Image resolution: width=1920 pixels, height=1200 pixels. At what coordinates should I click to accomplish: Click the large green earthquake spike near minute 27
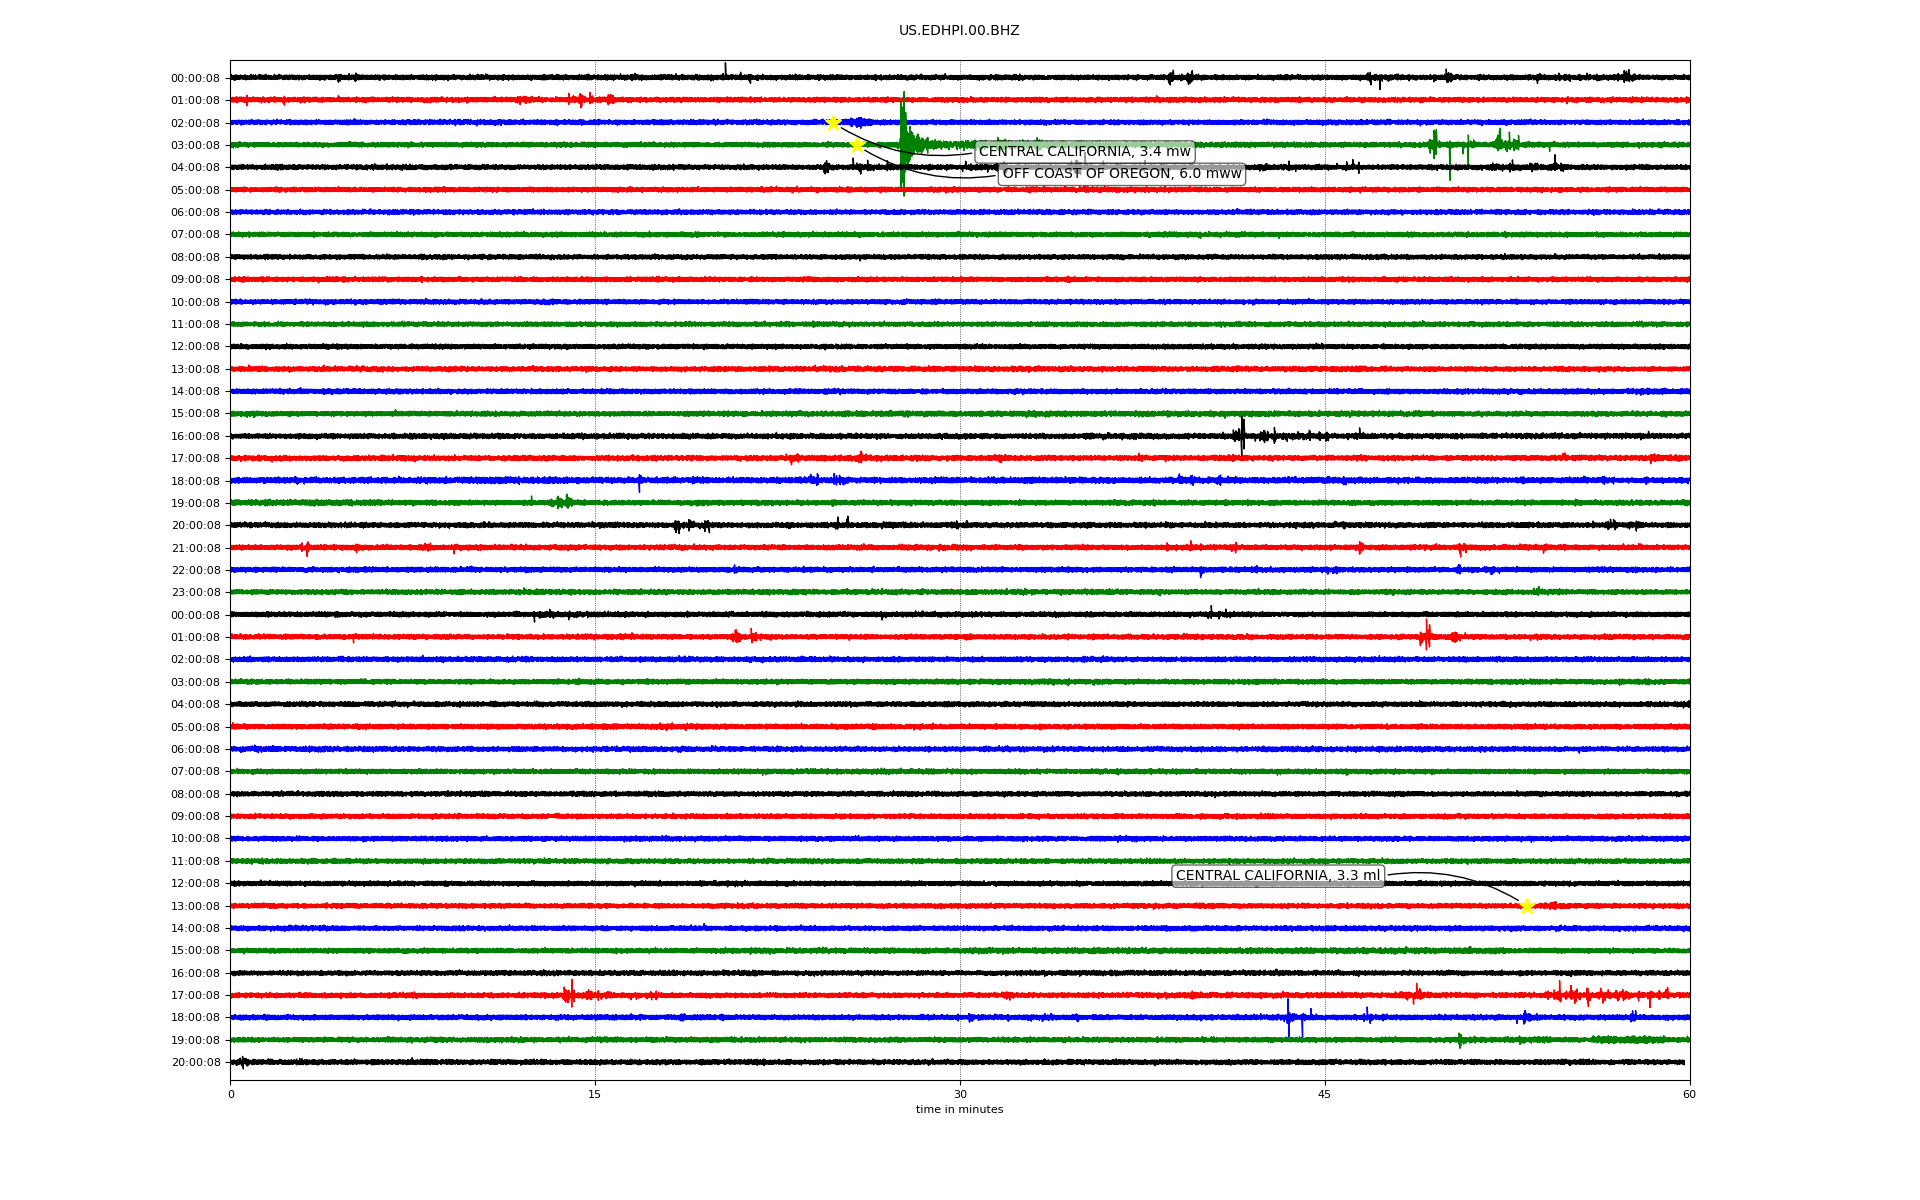[x=903, y=140]
